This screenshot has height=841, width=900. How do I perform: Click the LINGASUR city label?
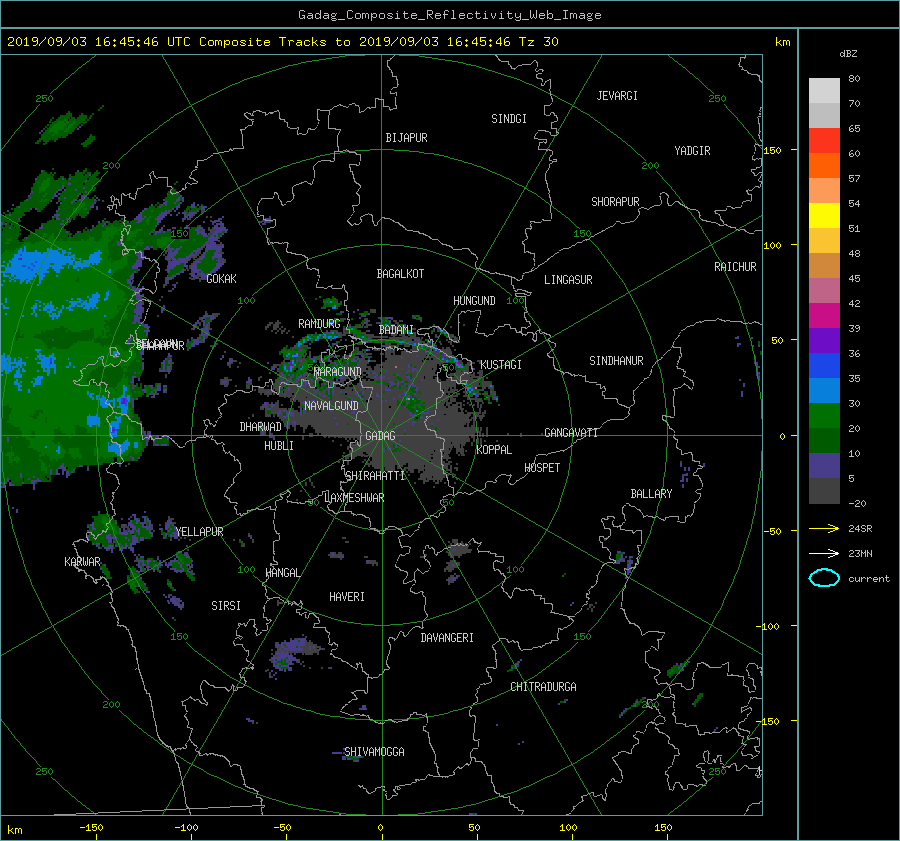pos(568,280)
